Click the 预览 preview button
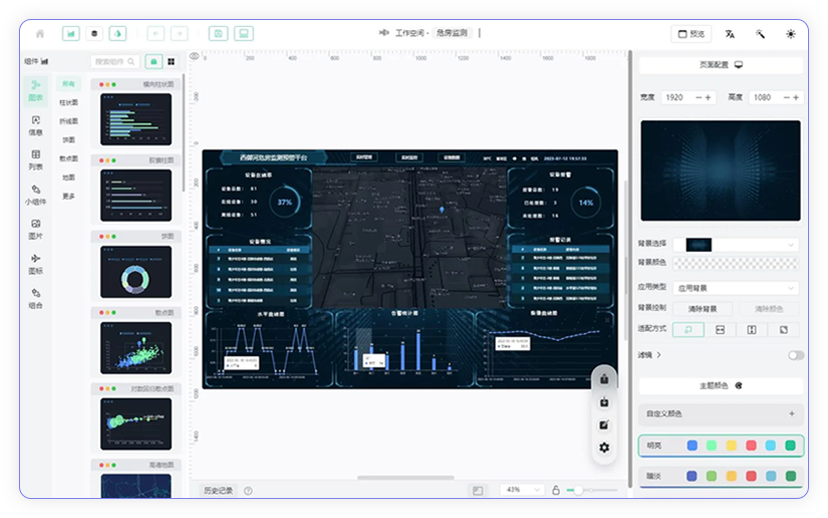 [691, 33]
